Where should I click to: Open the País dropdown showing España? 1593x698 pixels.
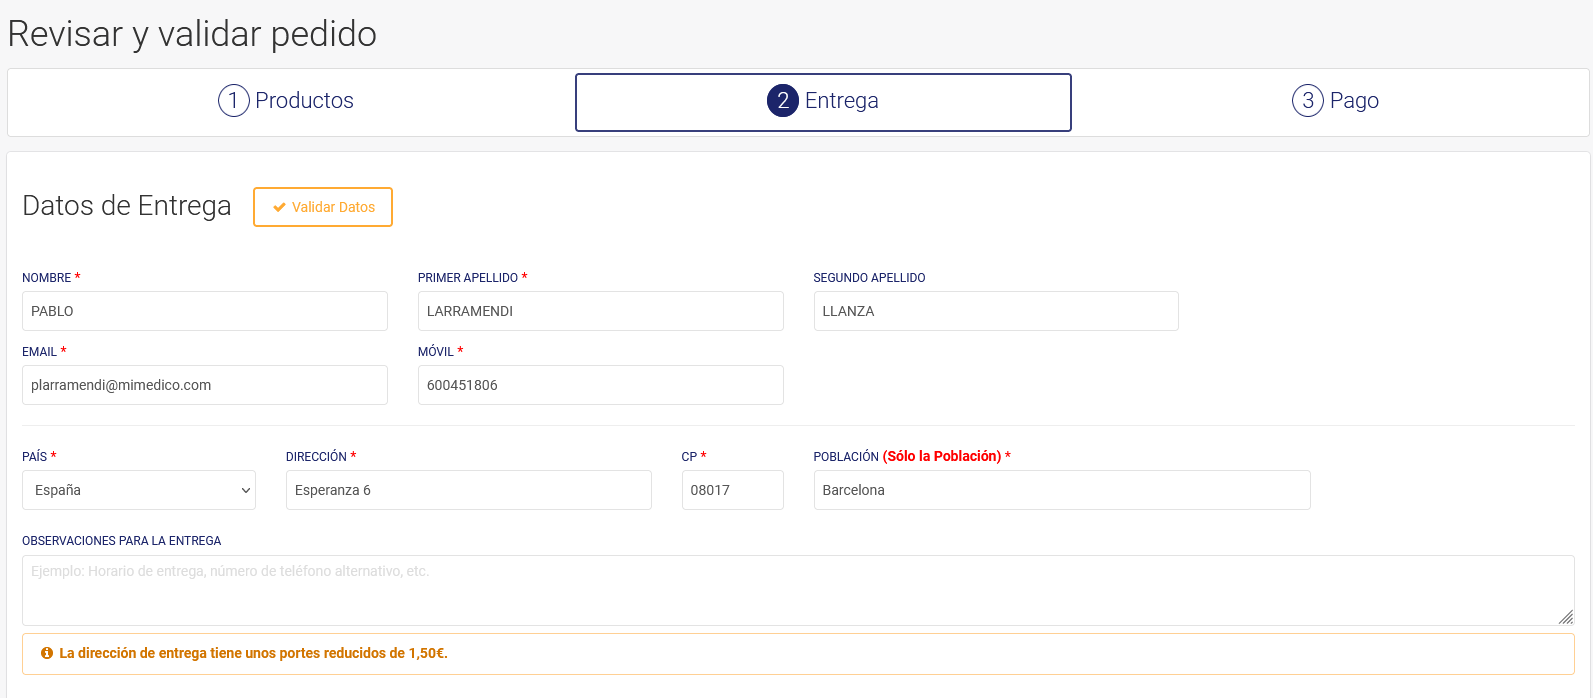click(x=138, y=490)
